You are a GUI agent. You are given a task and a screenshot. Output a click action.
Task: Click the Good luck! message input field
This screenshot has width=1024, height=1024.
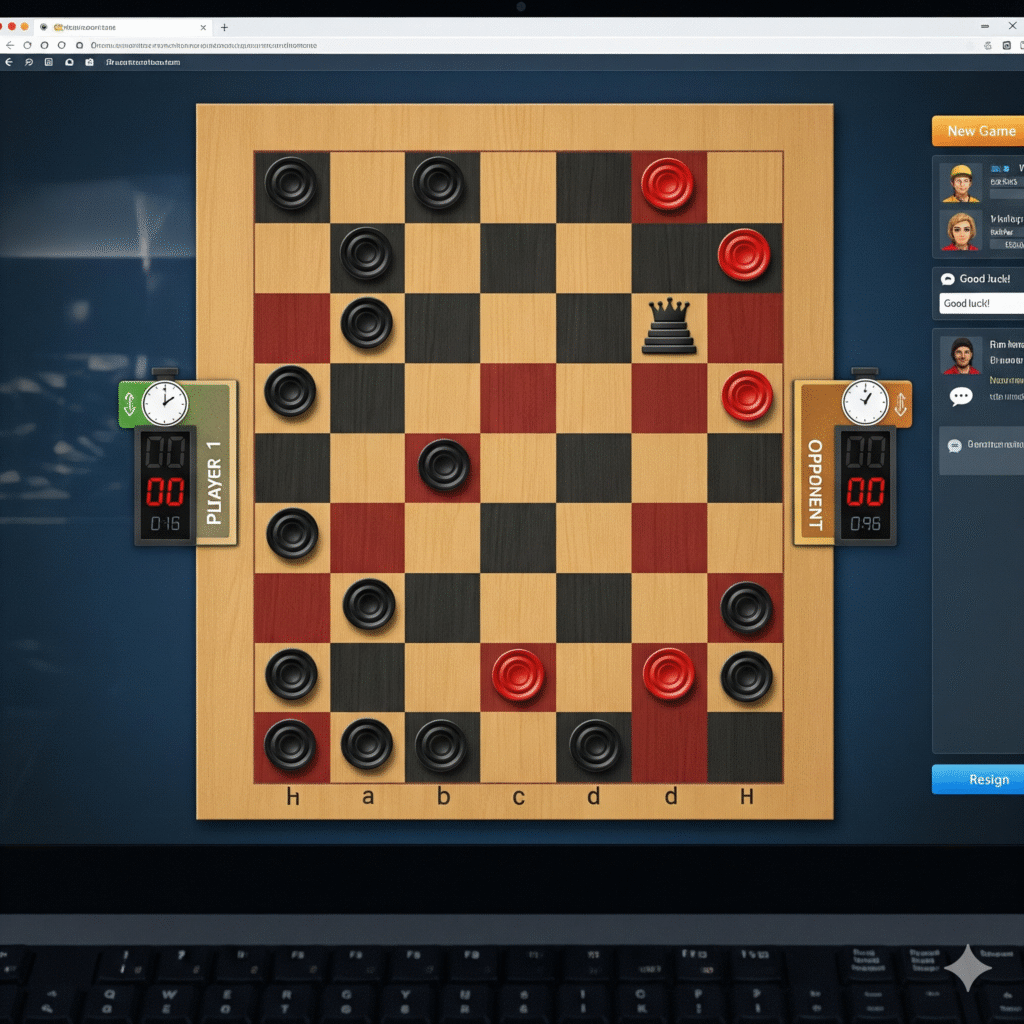tap(981, 303)
